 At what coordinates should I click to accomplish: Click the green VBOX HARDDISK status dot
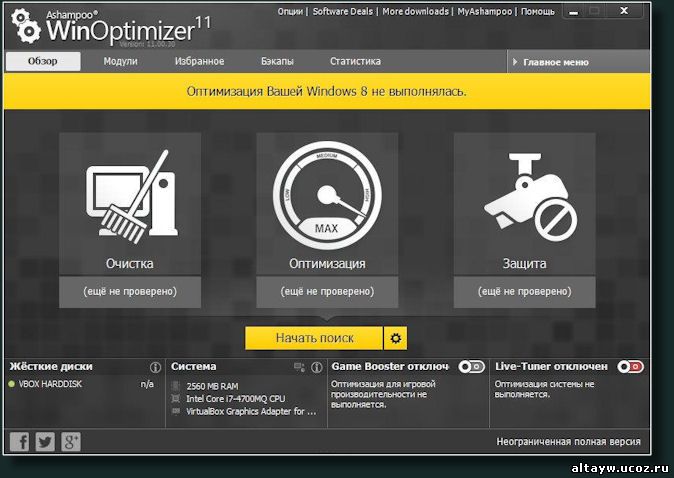pyautogui.click(x=12, y=384)
